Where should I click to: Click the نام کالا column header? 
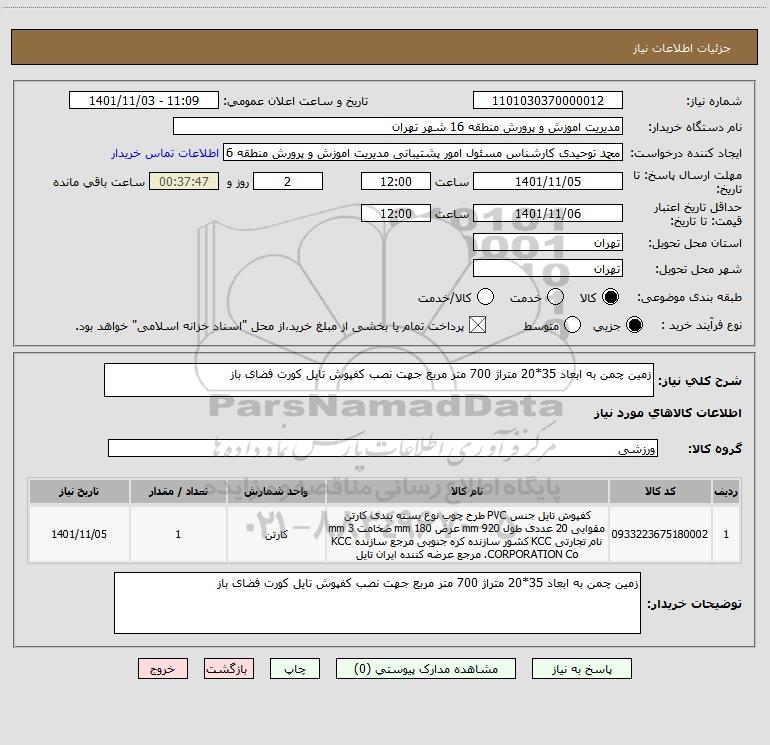(x=467, y=491)
